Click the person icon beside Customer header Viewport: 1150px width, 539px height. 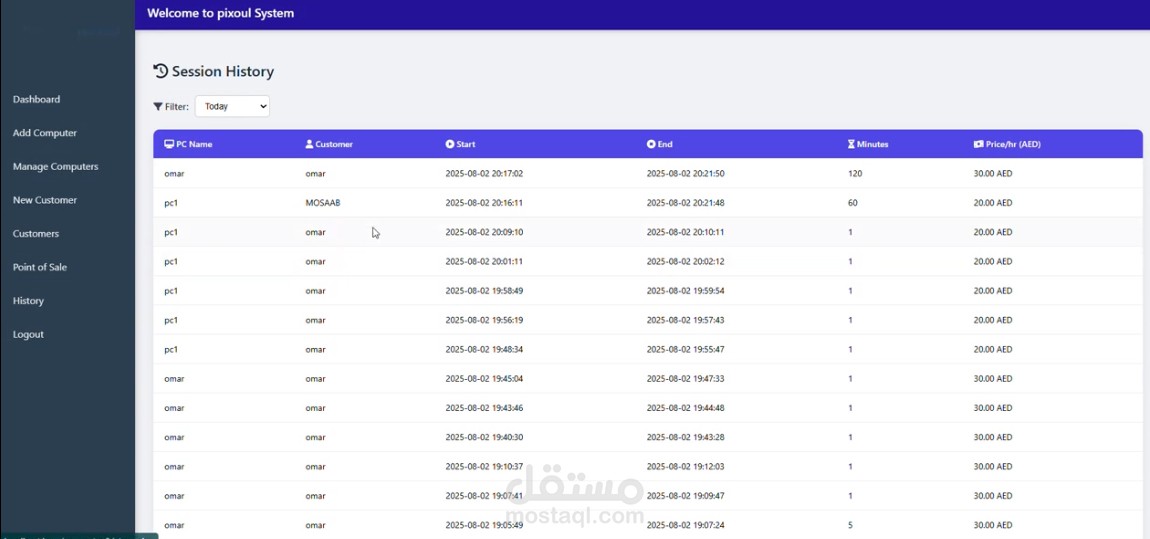click(310, 144)
